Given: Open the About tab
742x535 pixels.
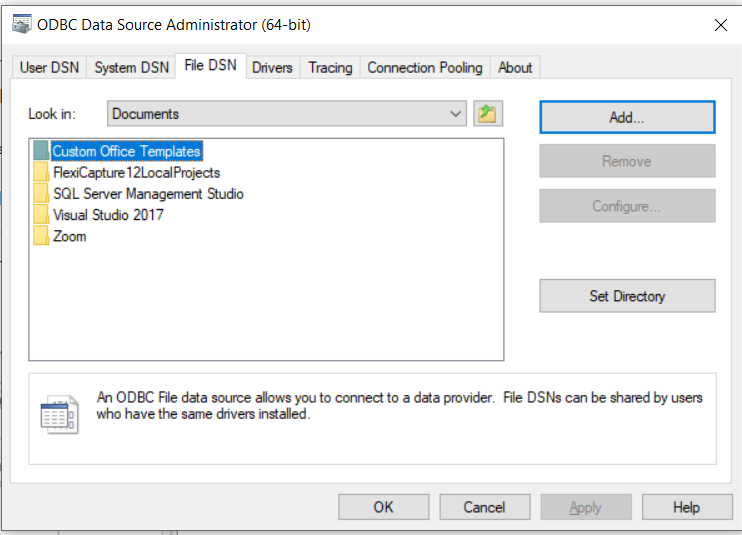Looking at the screenshot, I should pos(515,68).
